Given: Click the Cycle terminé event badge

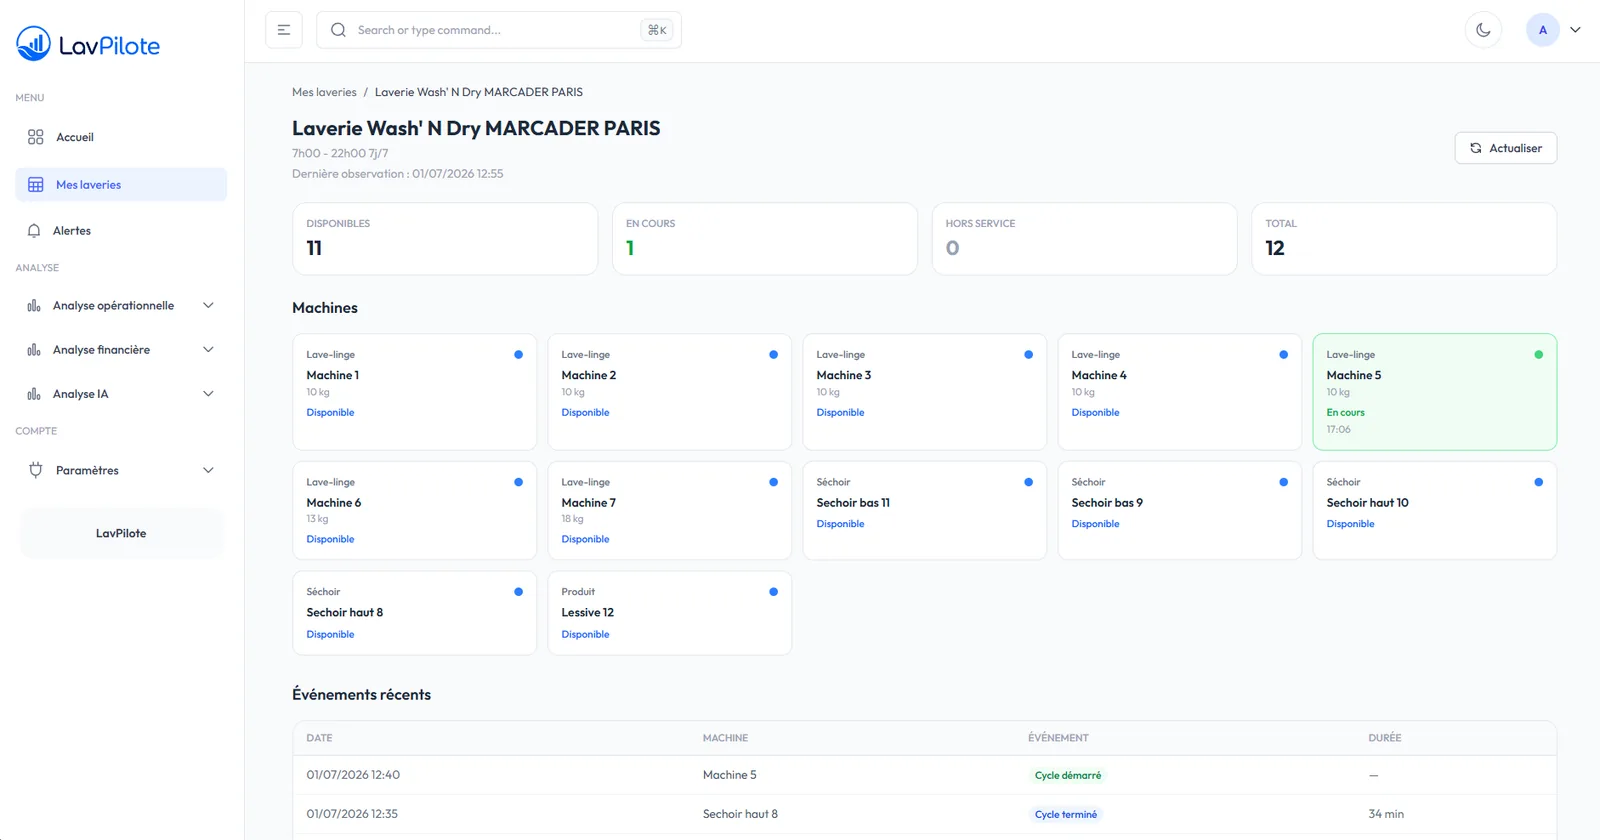Looking at the screenshot, I should pos(1066,814).
